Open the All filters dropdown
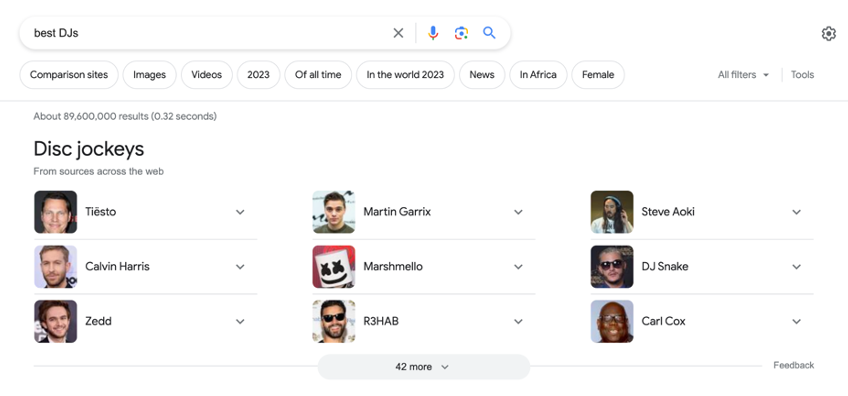 [743, 75]
